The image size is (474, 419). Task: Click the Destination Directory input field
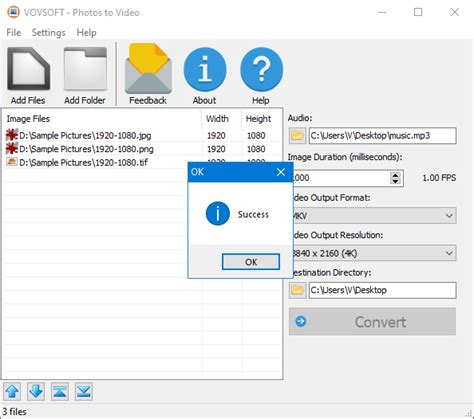[382, 290]
